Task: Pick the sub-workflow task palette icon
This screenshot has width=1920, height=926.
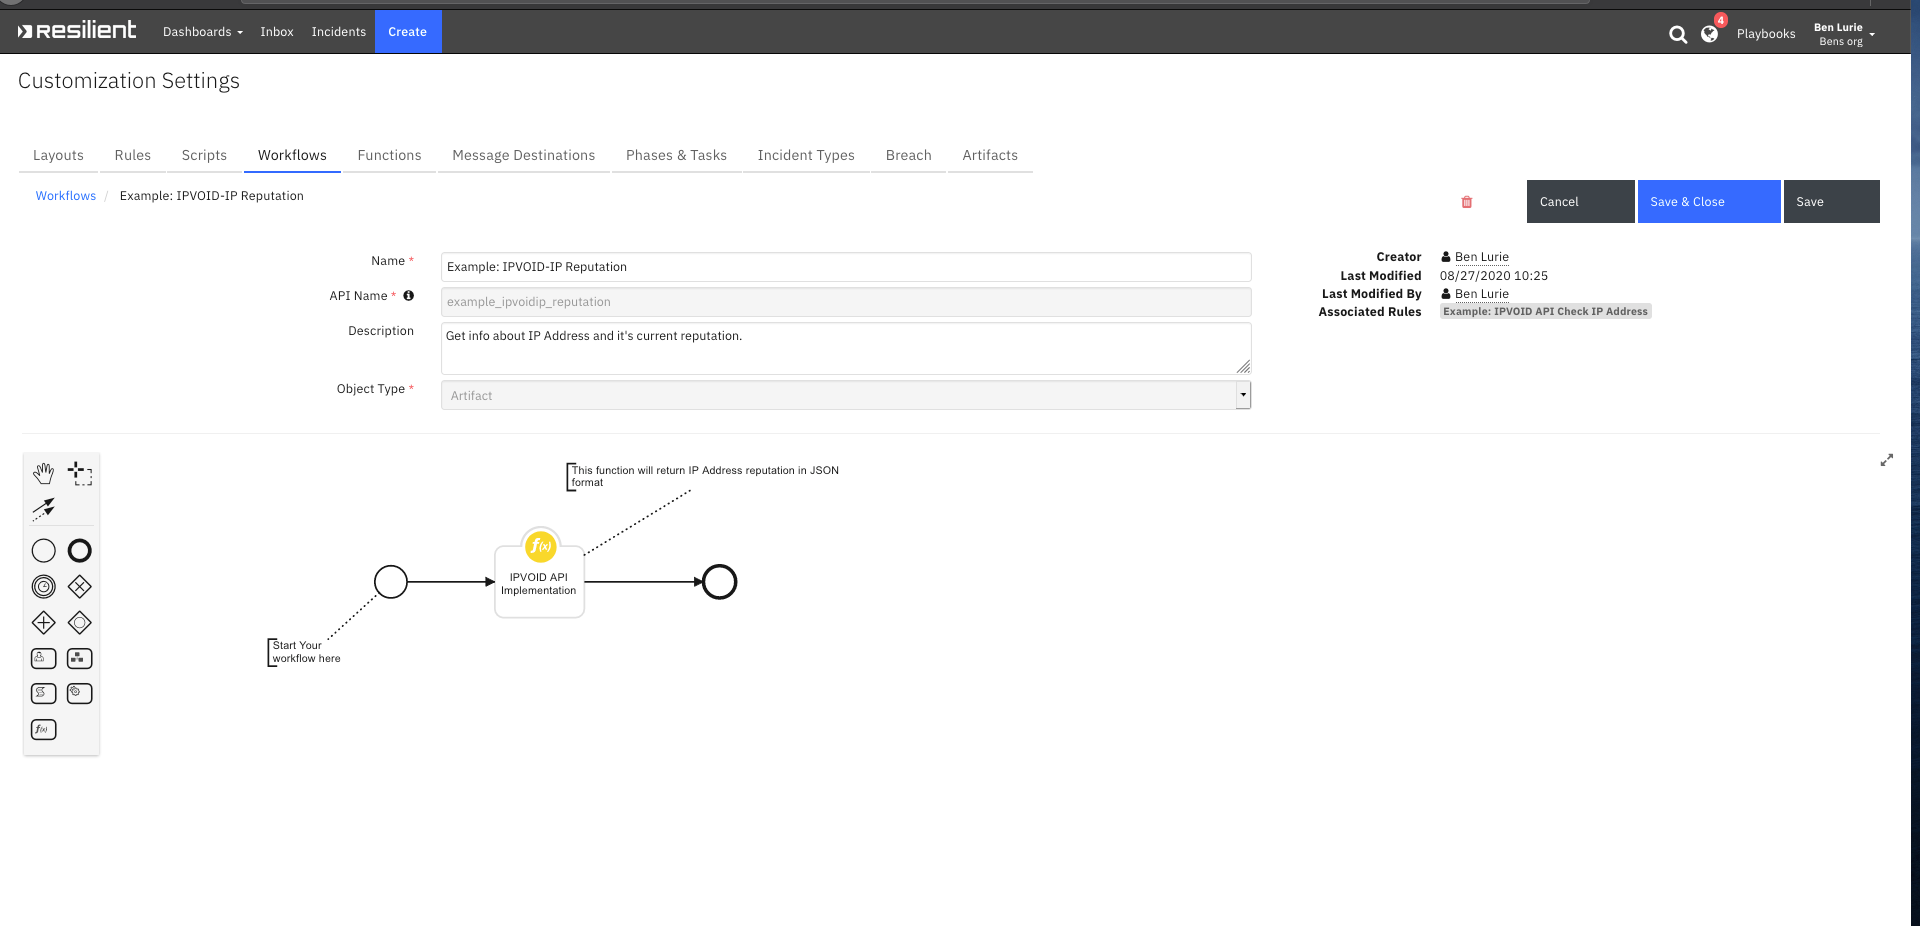Action: (80, 658)
